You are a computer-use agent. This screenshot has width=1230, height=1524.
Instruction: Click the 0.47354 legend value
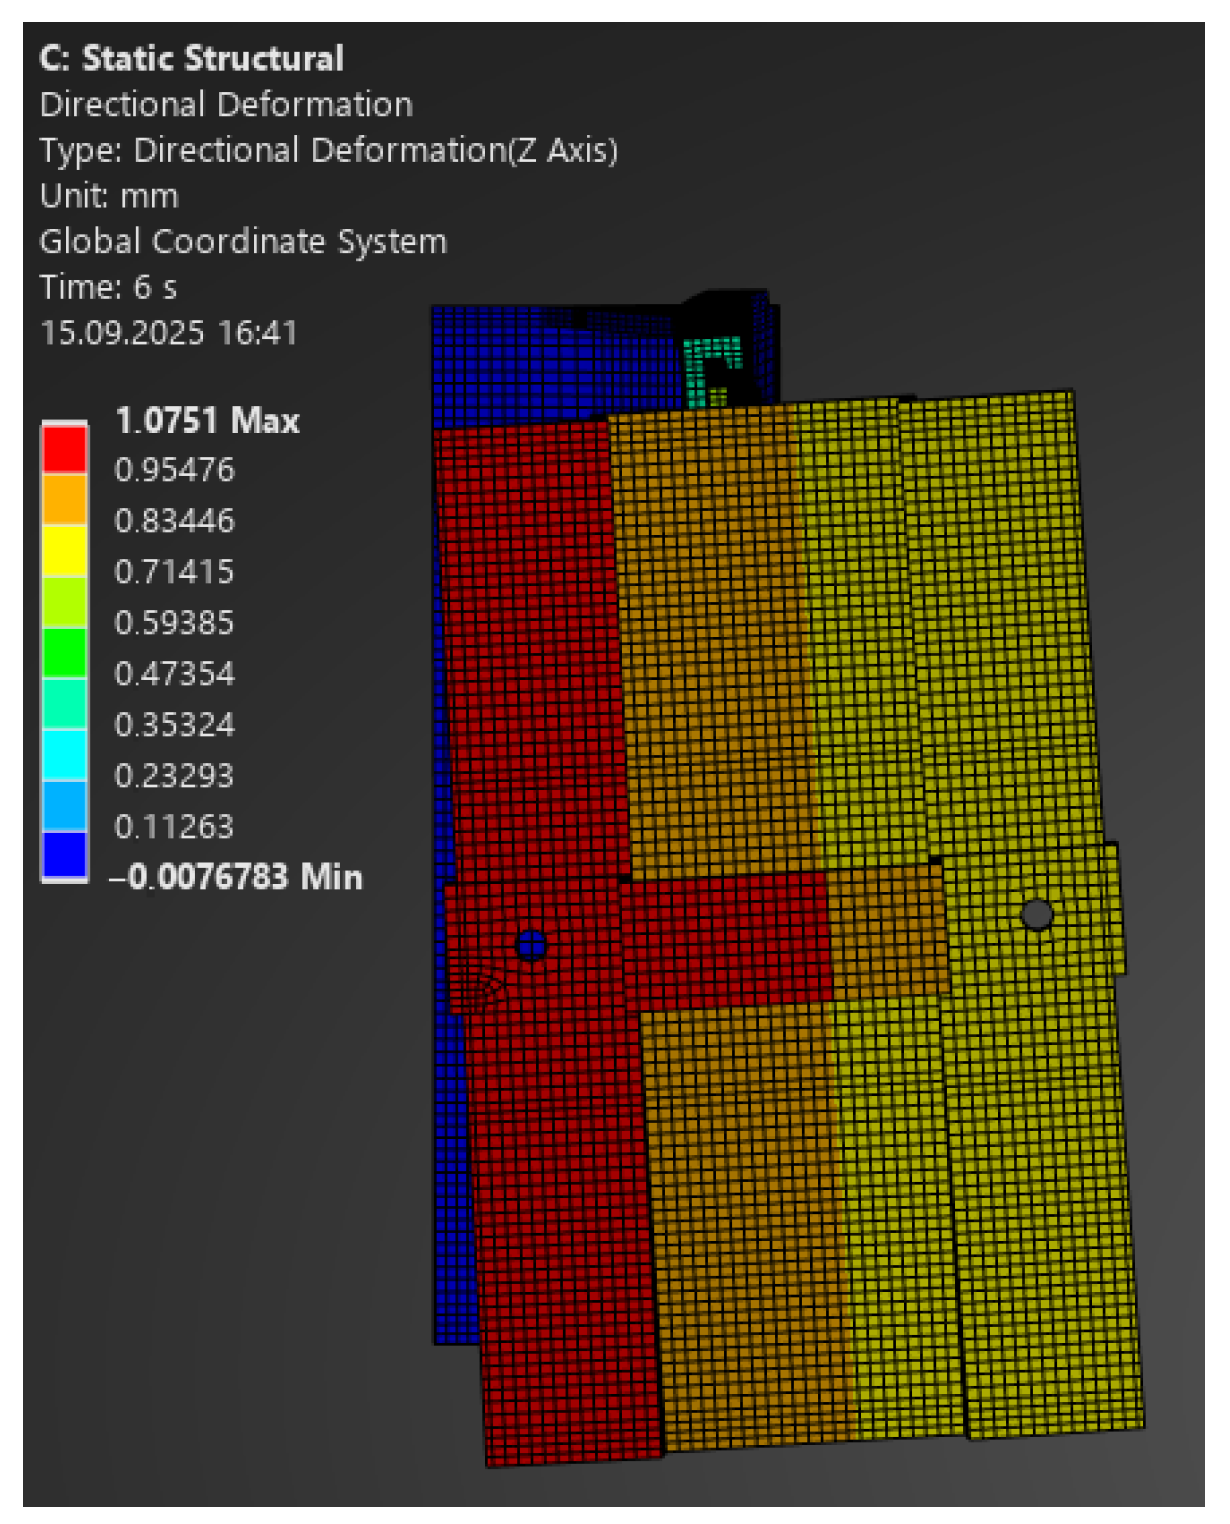[x=174, y=674]
